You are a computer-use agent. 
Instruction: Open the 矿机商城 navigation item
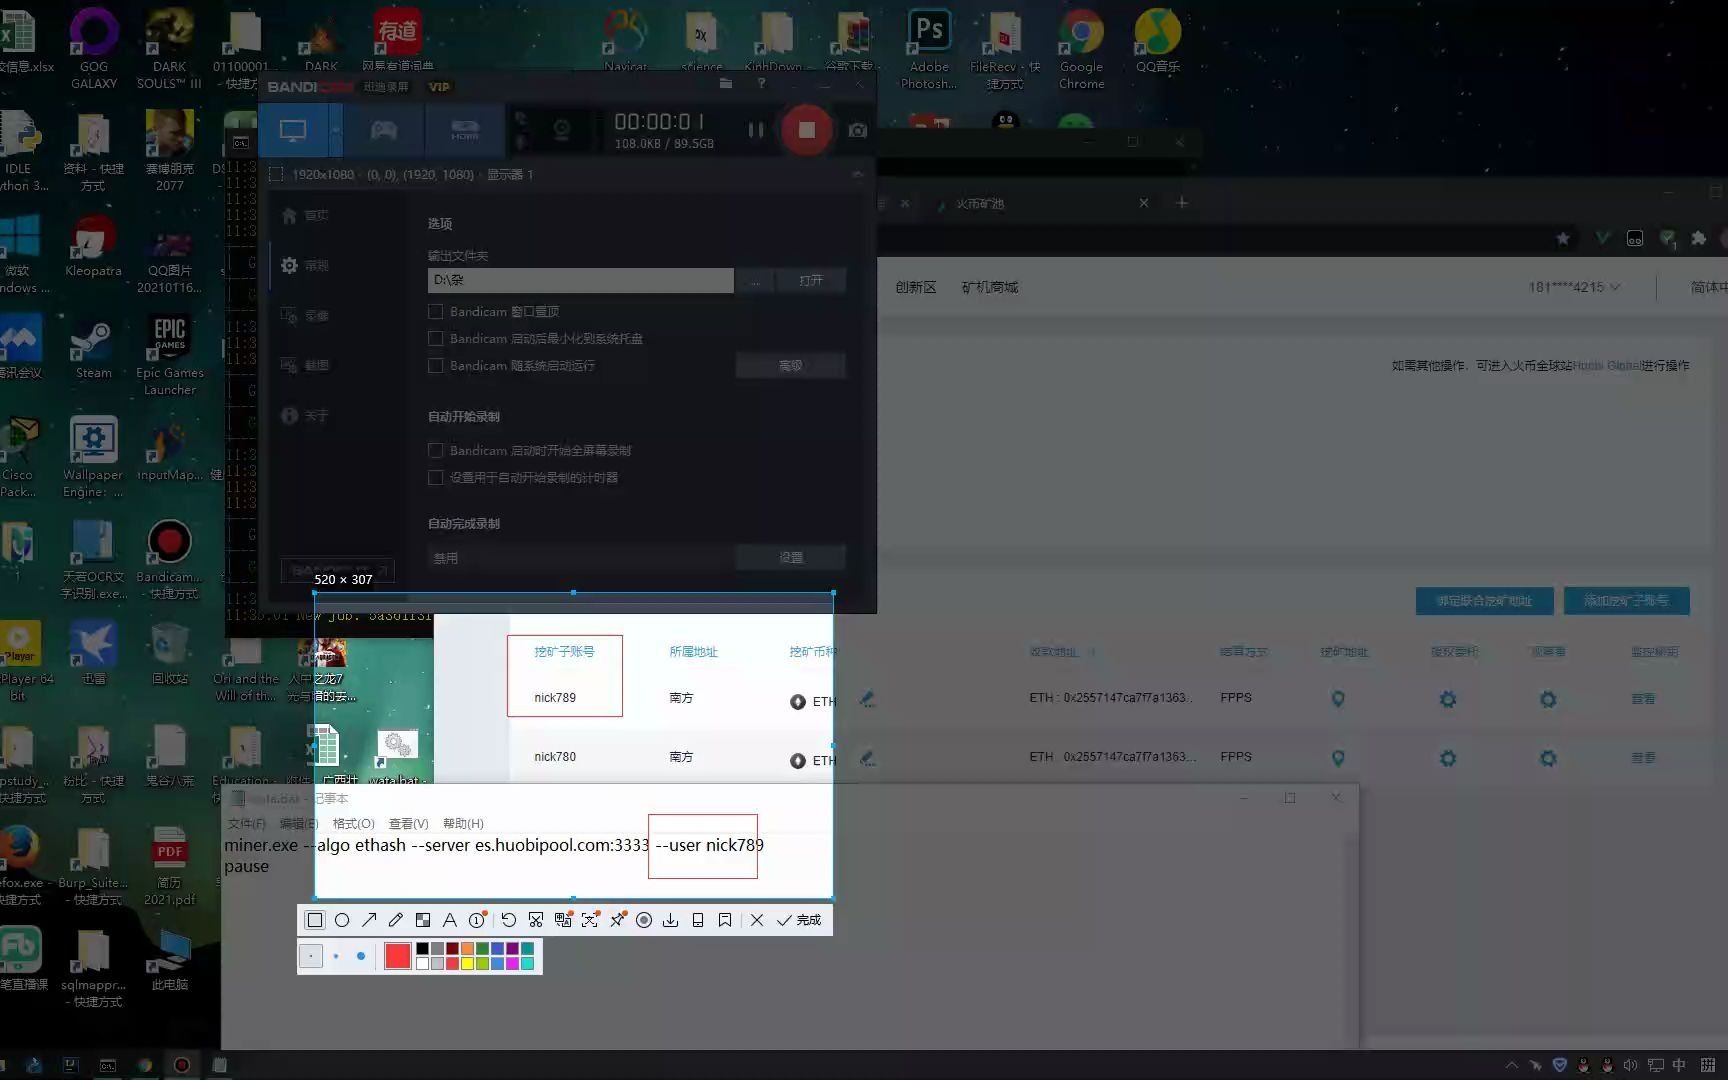coord(990,288)
